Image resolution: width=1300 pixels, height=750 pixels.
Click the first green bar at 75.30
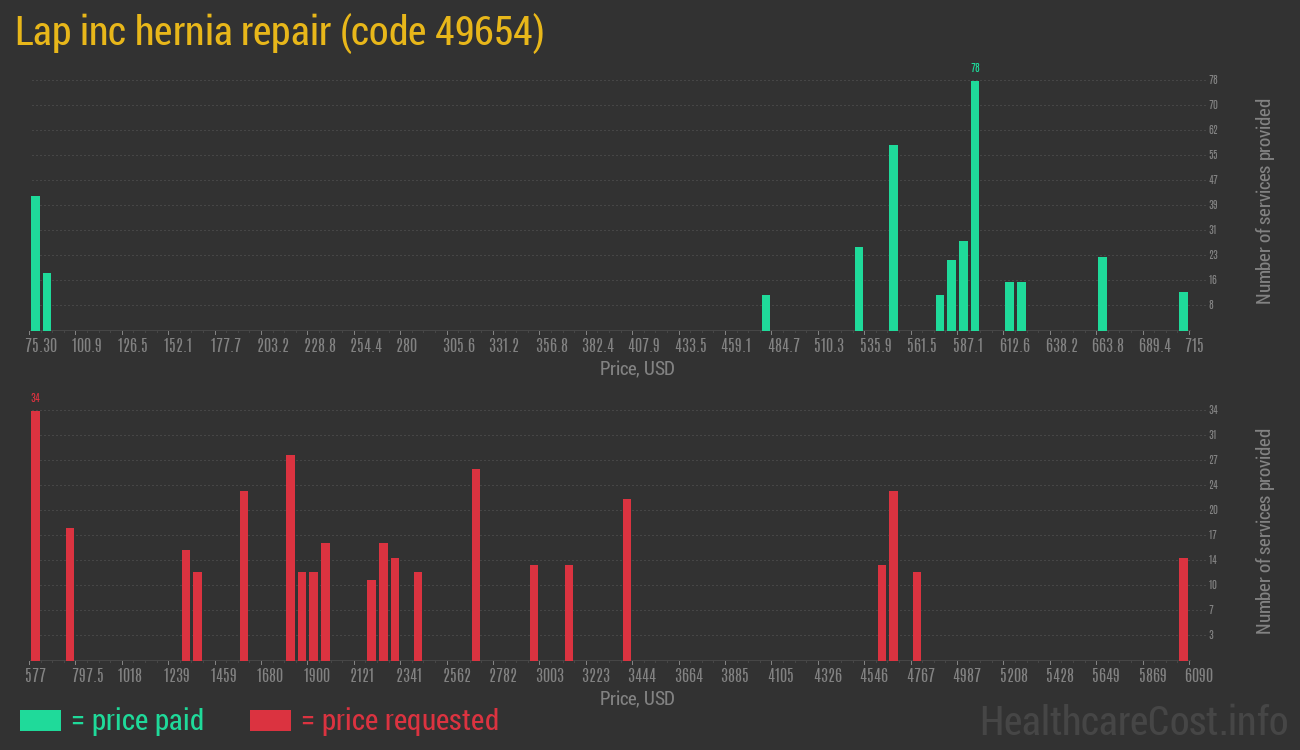35,263
